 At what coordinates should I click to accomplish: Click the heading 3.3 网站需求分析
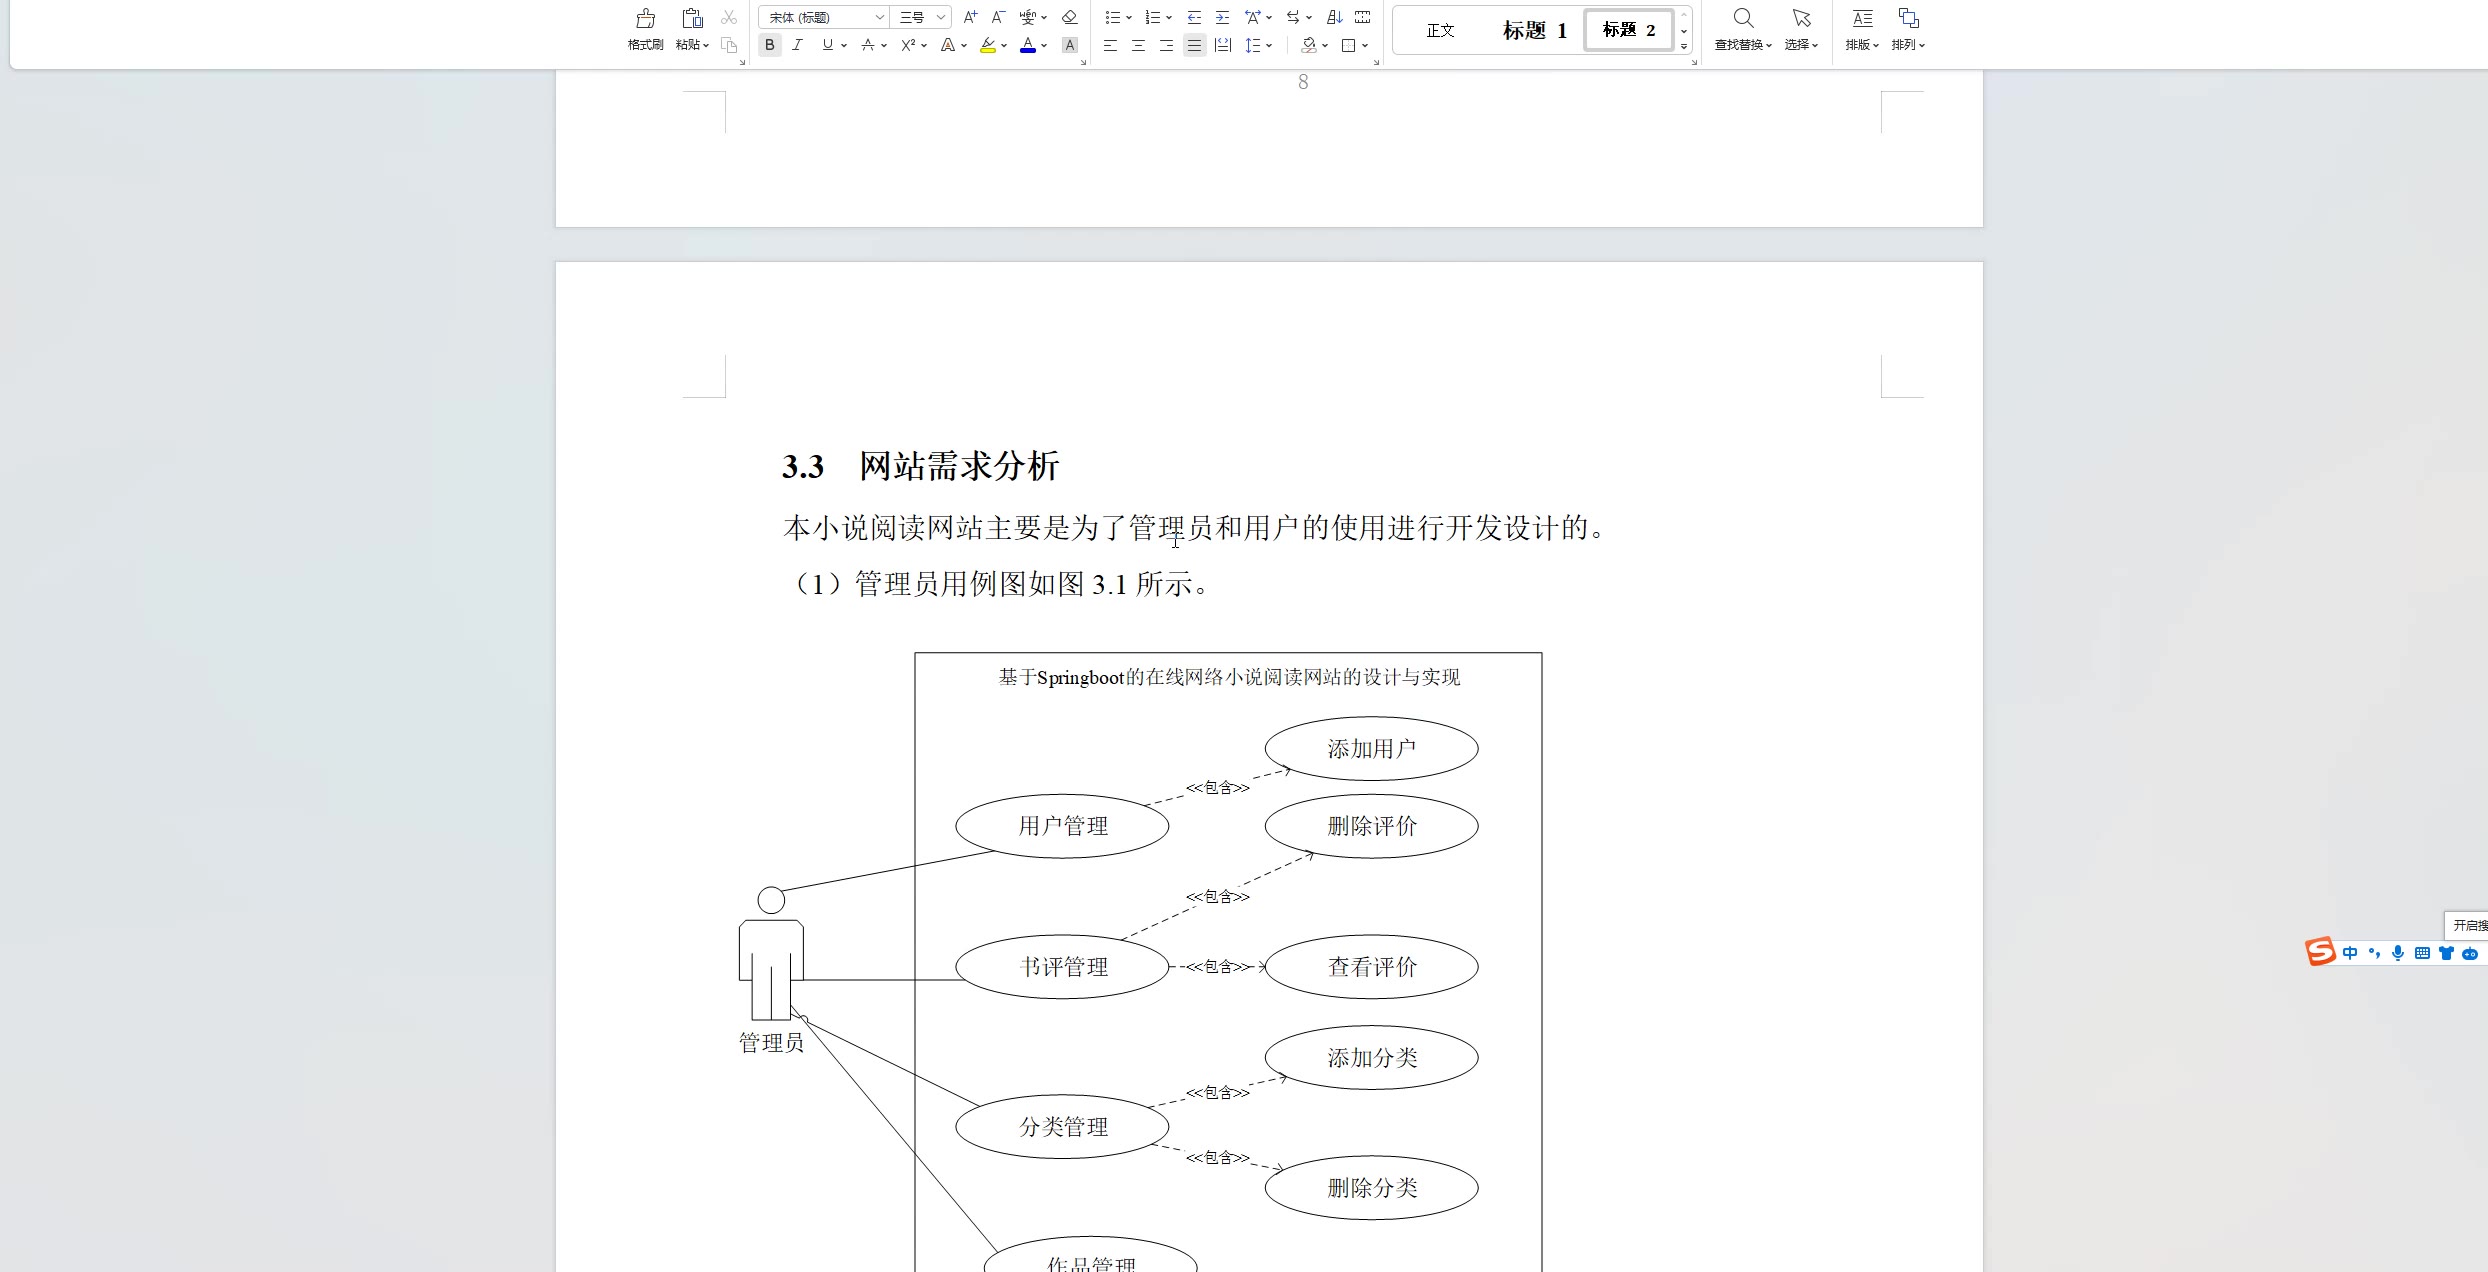click(920, 466)
